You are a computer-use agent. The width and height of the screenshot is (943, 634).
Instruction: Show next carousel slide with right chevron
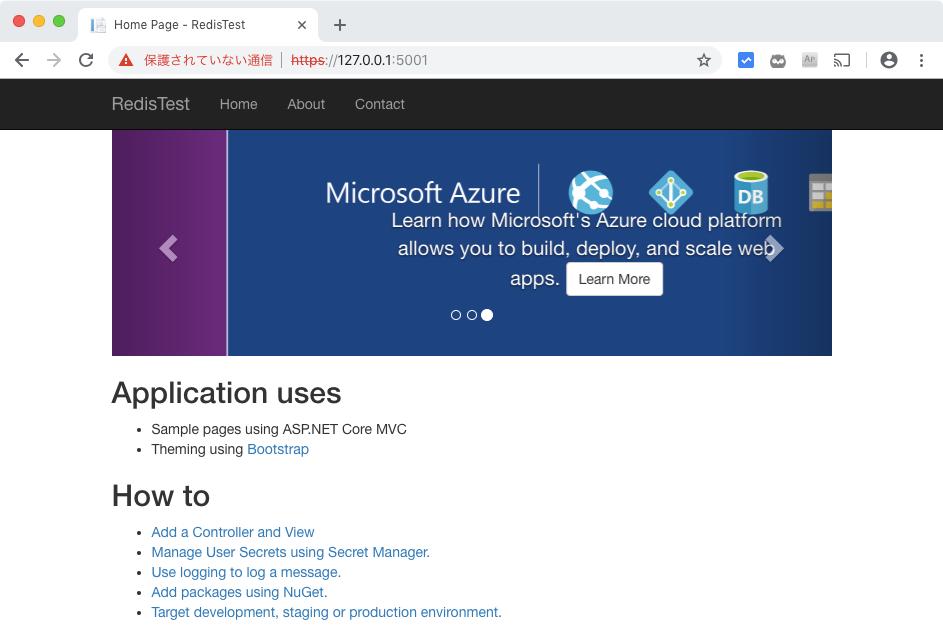point(774,248)
